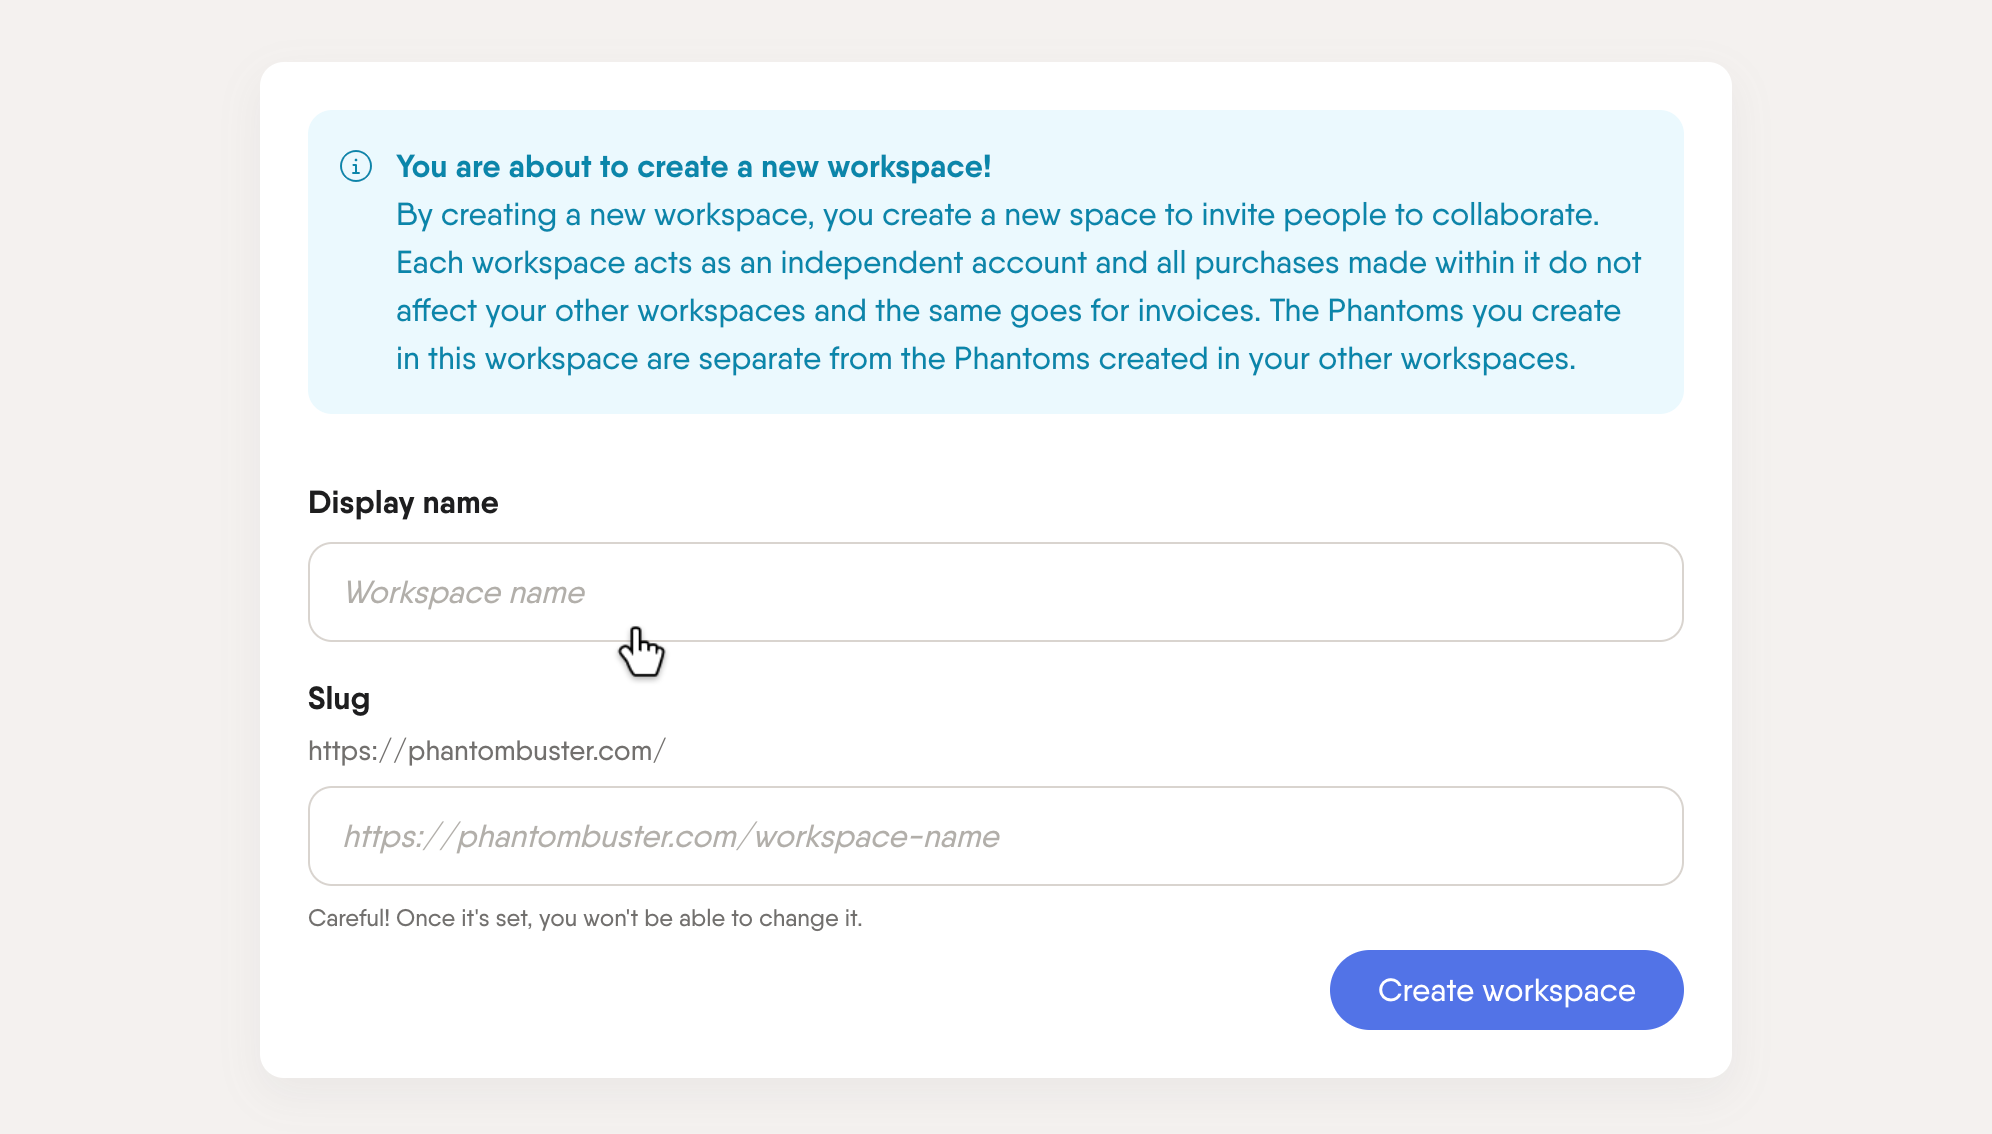Screen dimensions: 1992x1134
Task: Click banner line starting "Each workspace acts"
Action: click(1018, 263)
